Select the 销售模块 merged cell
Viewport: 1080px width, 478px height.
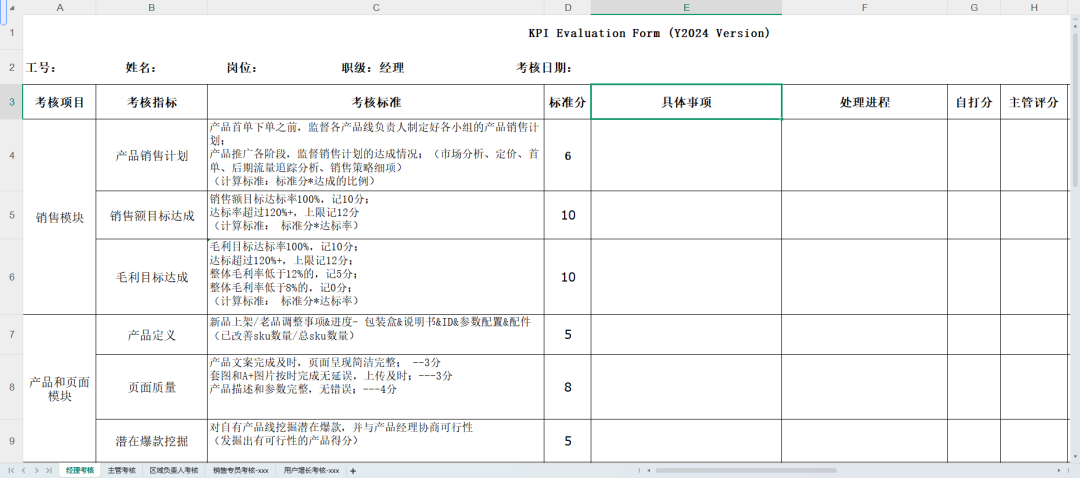pos(59,217)
